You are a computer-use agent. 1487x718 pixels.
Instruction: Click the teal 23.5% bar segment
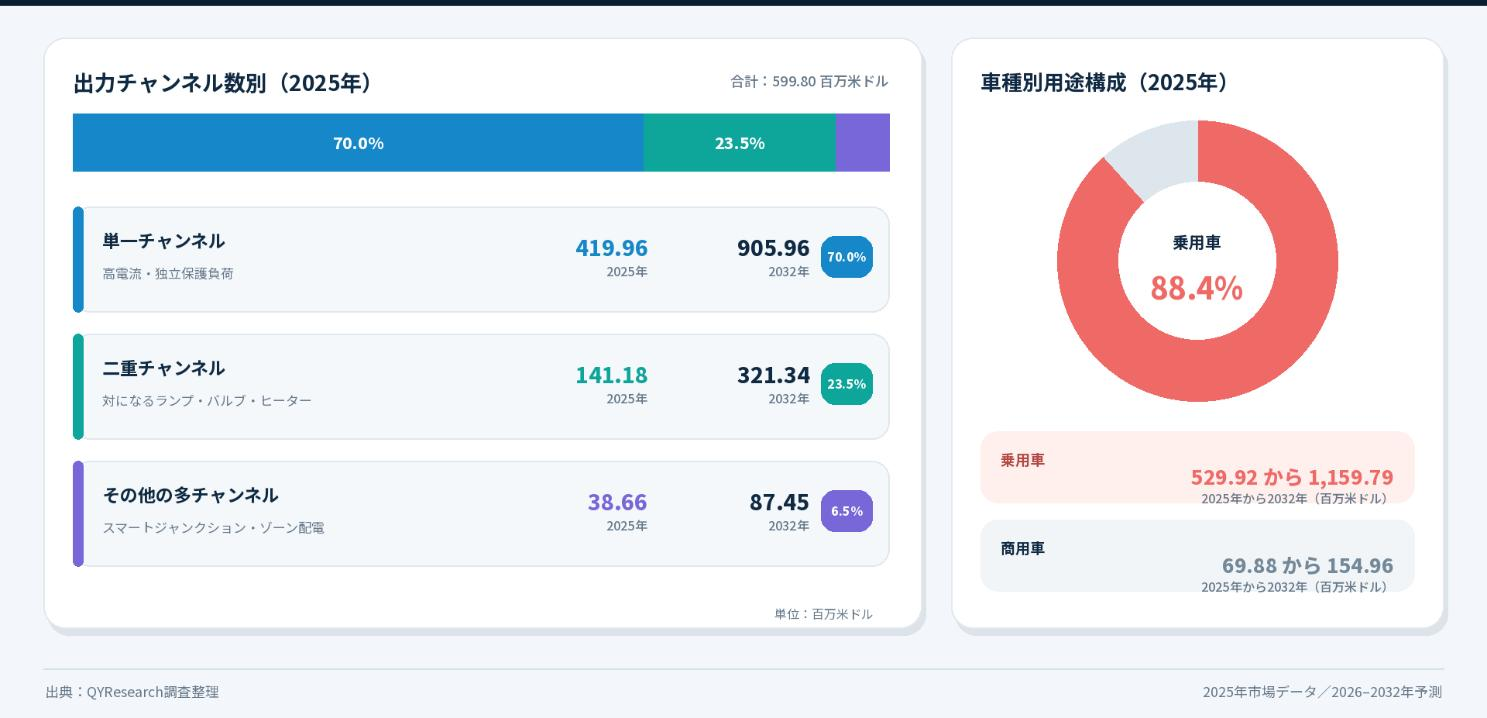click(740, 143)
